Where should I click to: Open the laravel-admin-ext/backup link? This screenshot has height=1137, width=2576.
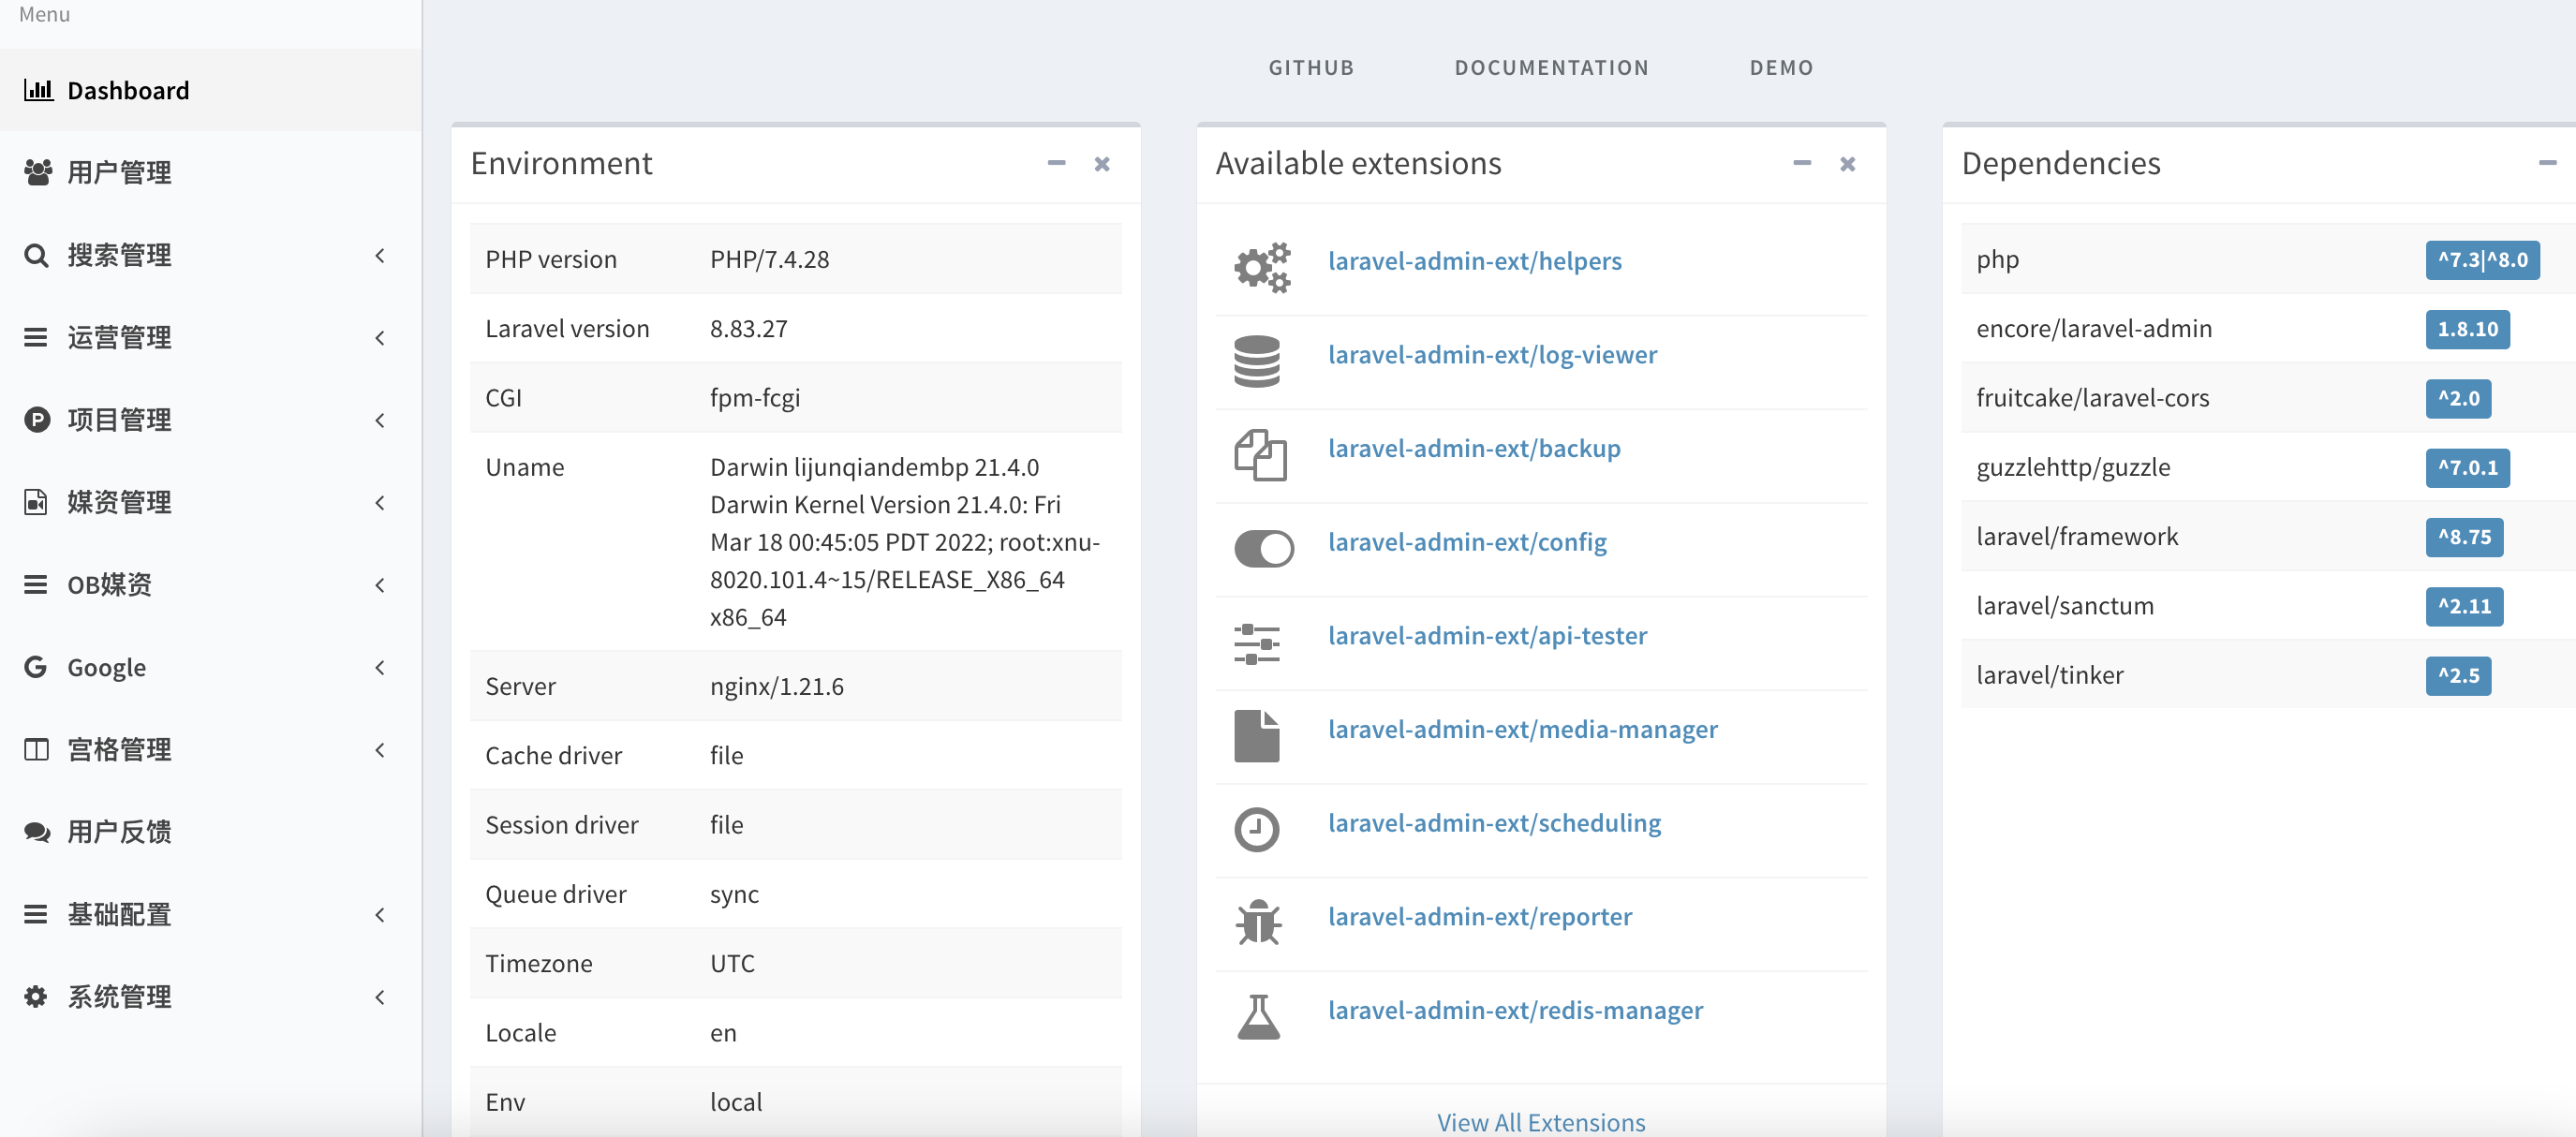coord(1474,448)
